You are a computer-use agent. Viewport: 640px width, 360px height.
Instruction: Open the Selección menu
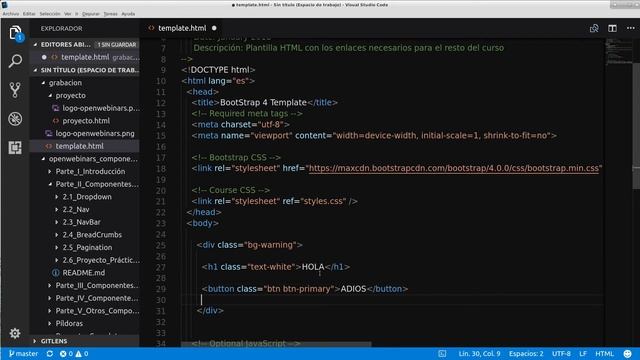[x=50, y=13]
